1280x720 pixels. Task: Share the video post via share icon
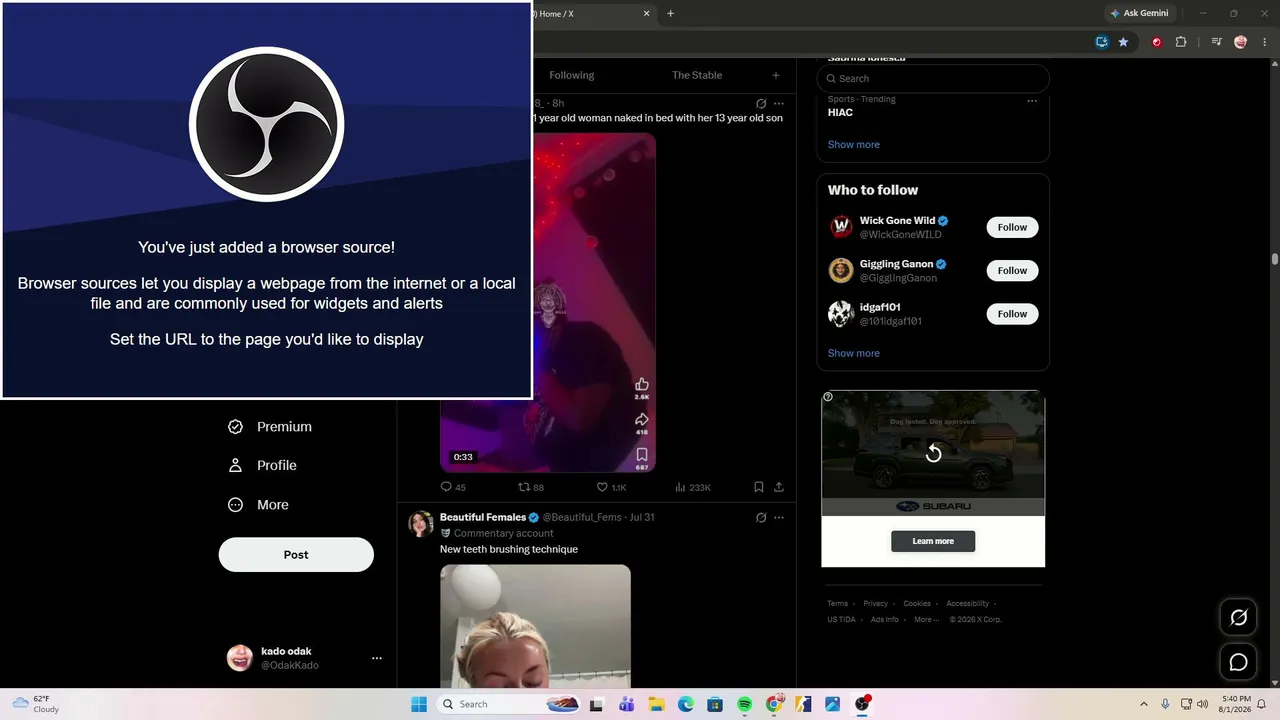(x=779, y=487)
